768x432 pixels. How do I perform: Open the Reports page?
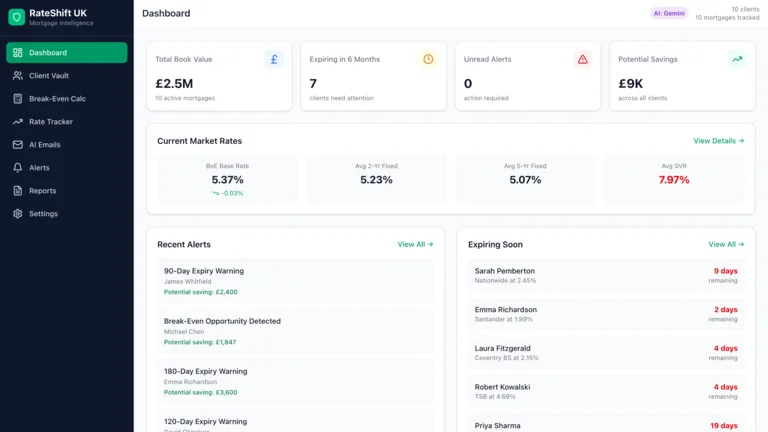click(x=67, y=191)
